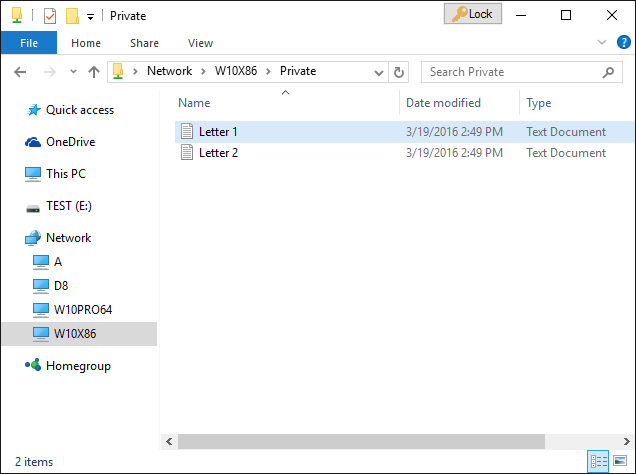
Task: Minimize the Private window
Action: [x=521, y=15]
